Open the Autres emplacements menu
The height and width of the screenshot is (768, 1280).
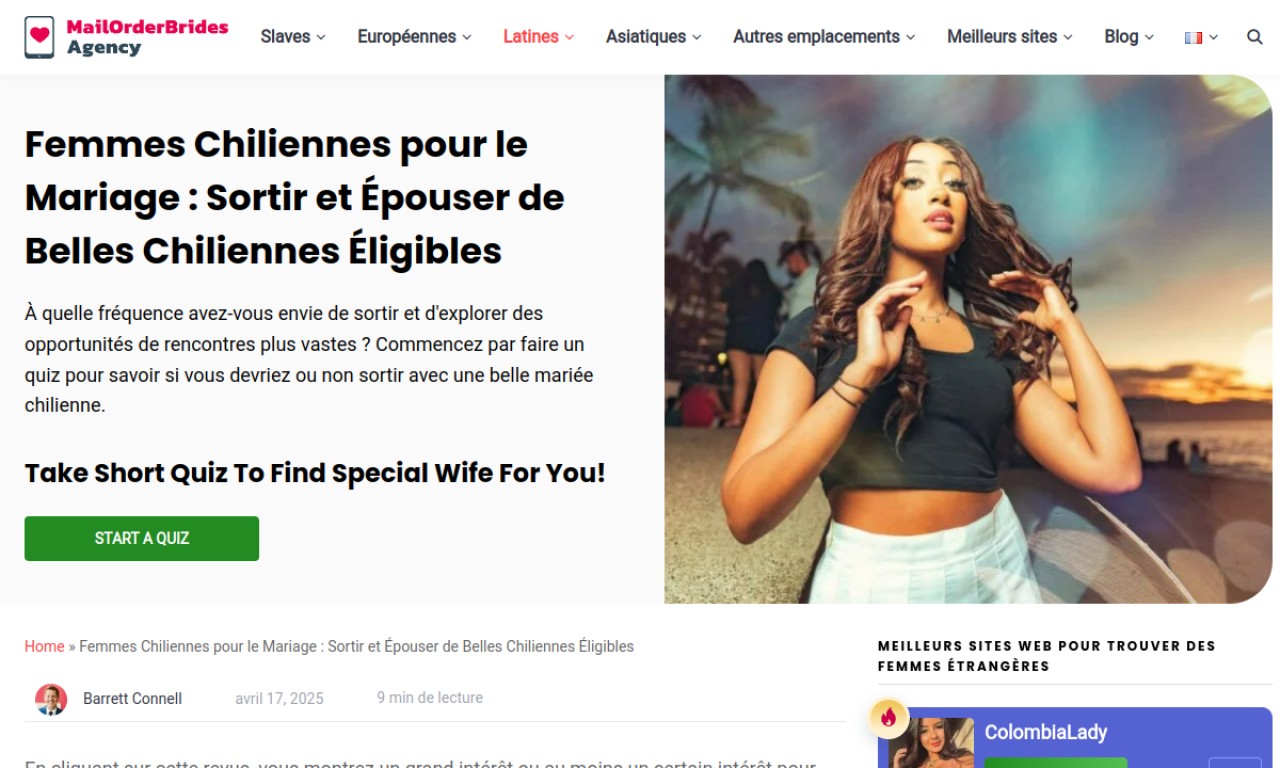824,37
